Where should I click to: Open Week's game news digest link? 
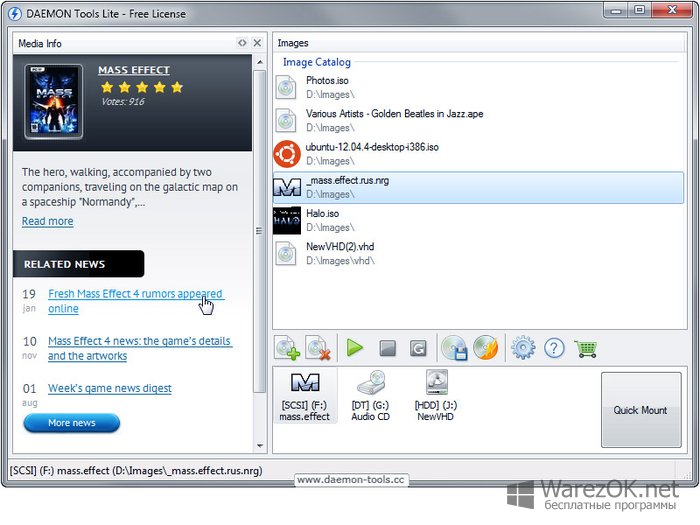tap(110, 388)
